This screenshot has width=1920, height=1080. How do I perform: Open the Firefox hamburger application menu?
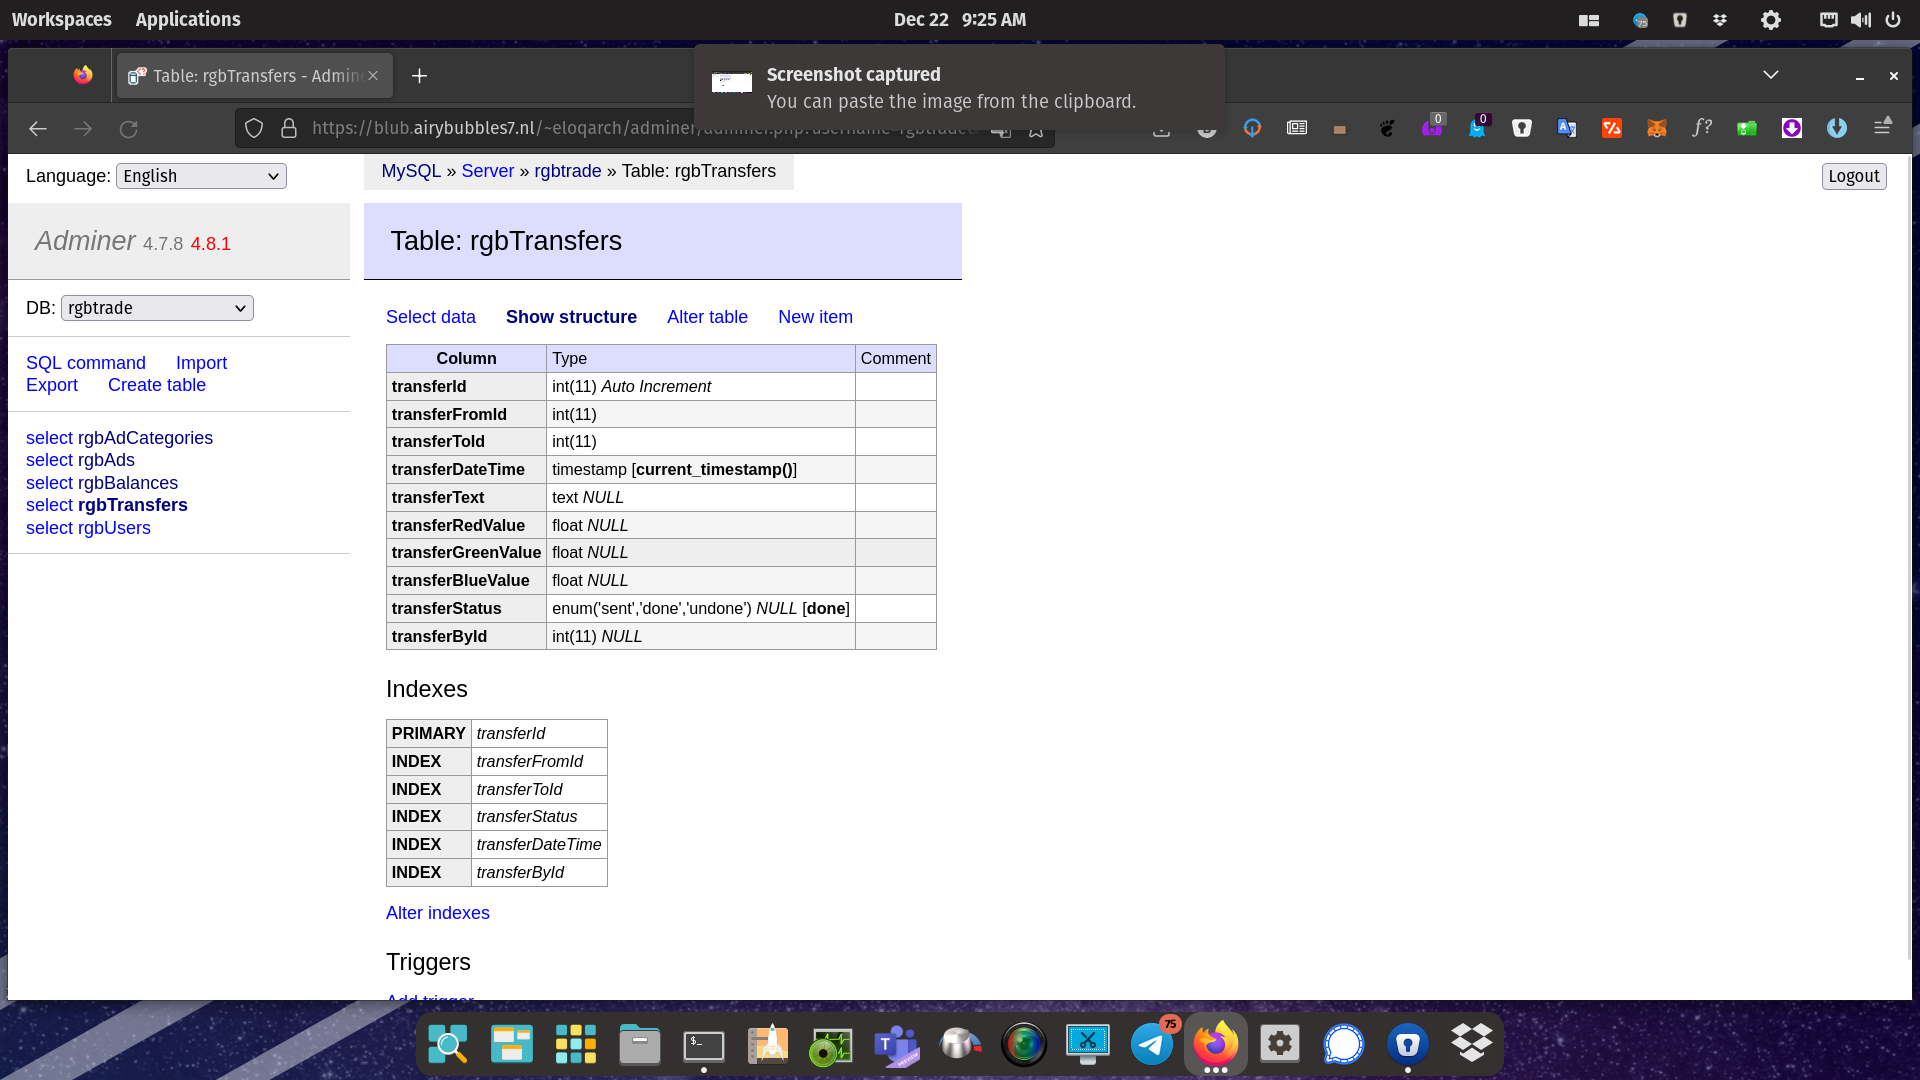pyautogui.click(x=1883, y=127)
